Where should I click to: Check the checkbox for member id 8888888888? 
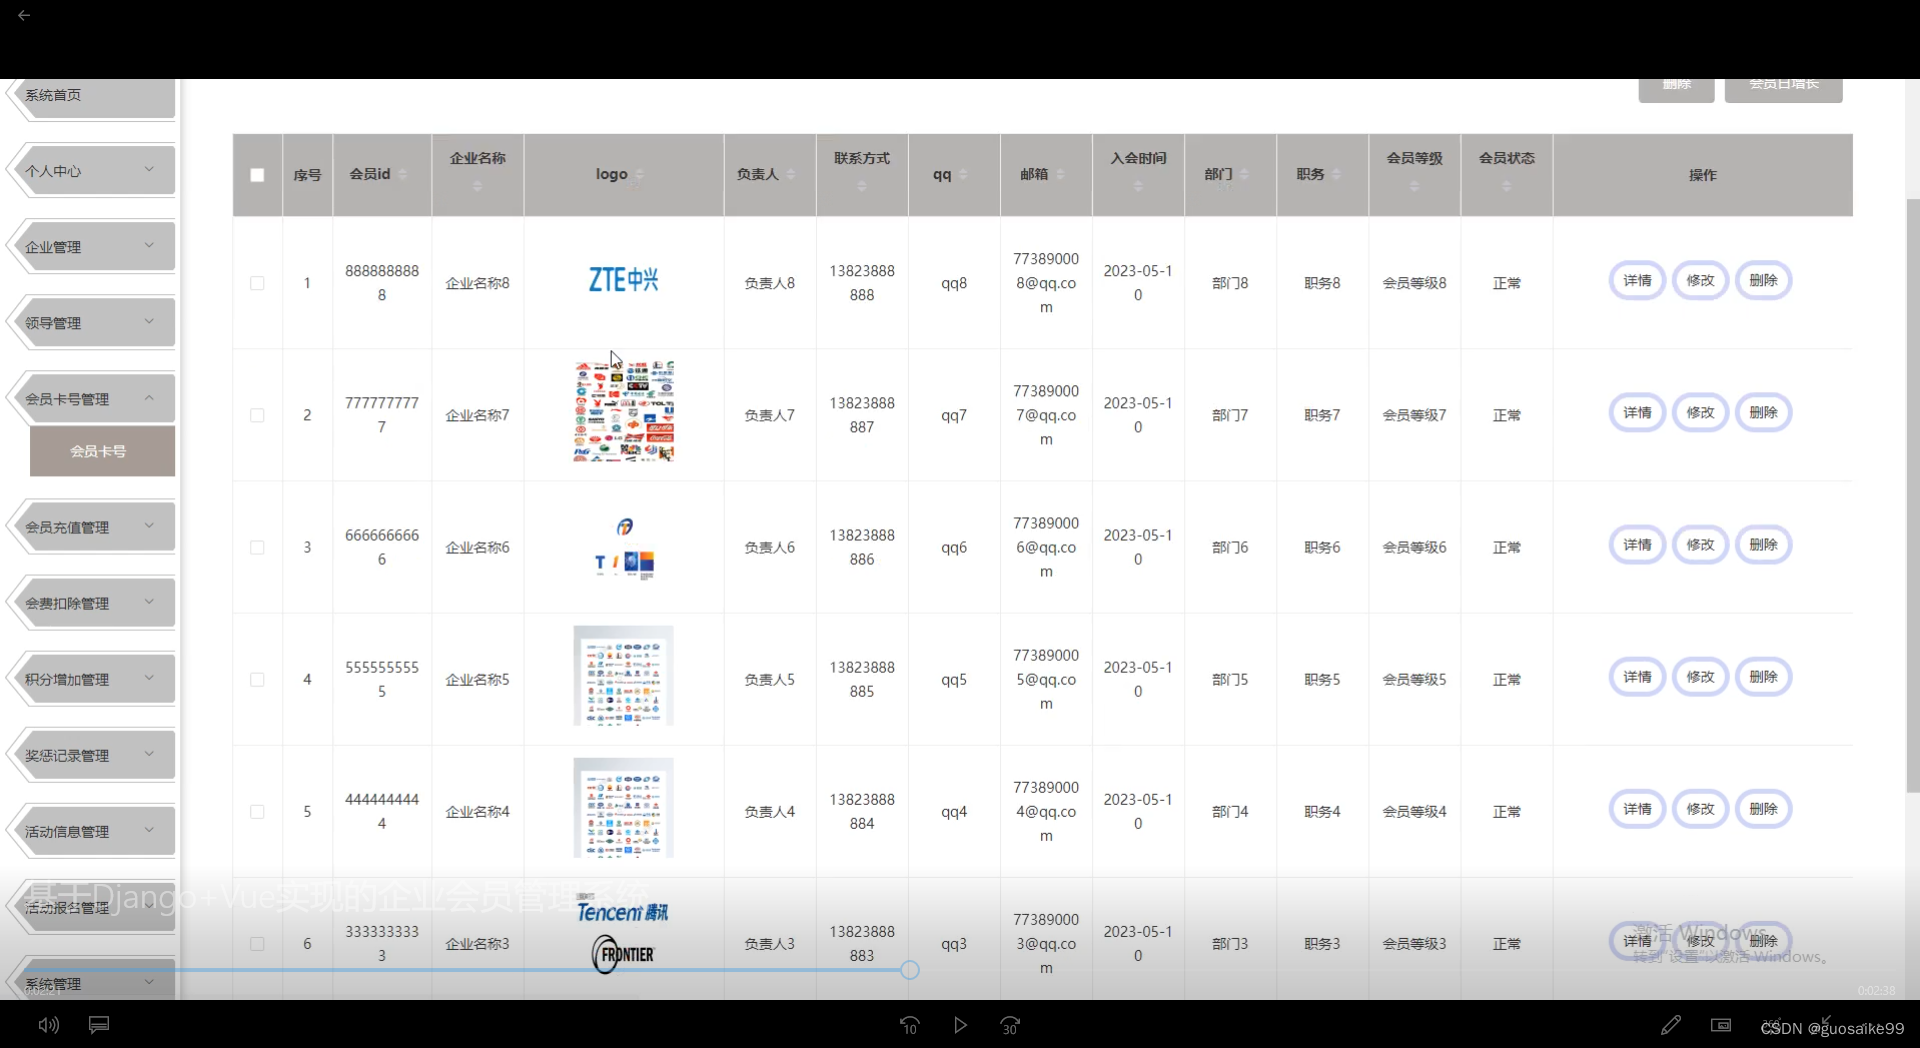[256, 283]
